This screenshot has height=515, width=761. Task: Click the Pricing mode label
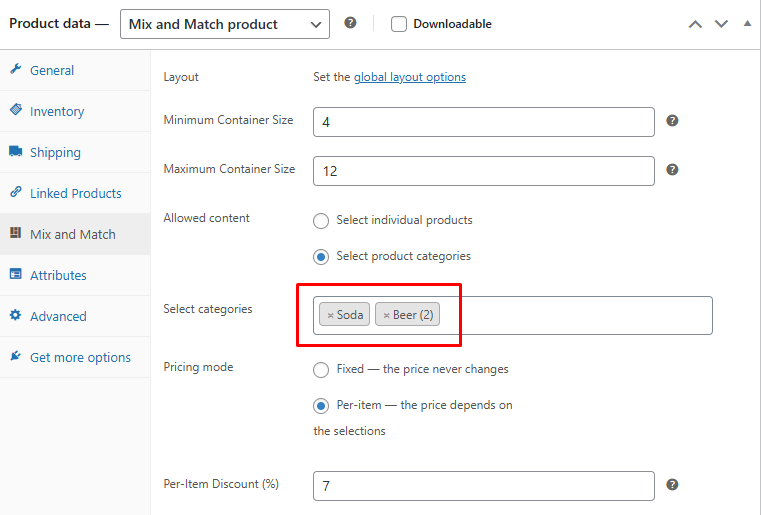tap(198, 367)
